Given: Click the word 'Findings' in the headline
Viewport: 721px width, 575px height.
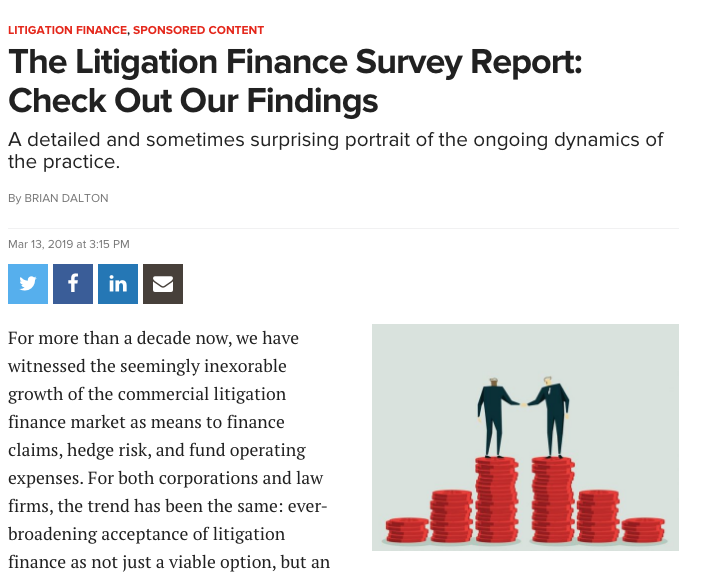Looking at the screenshot, I should (x=313, y=101).
